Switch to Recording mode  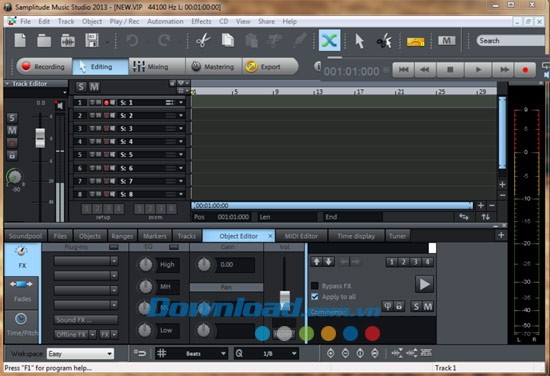pos(44,67)
